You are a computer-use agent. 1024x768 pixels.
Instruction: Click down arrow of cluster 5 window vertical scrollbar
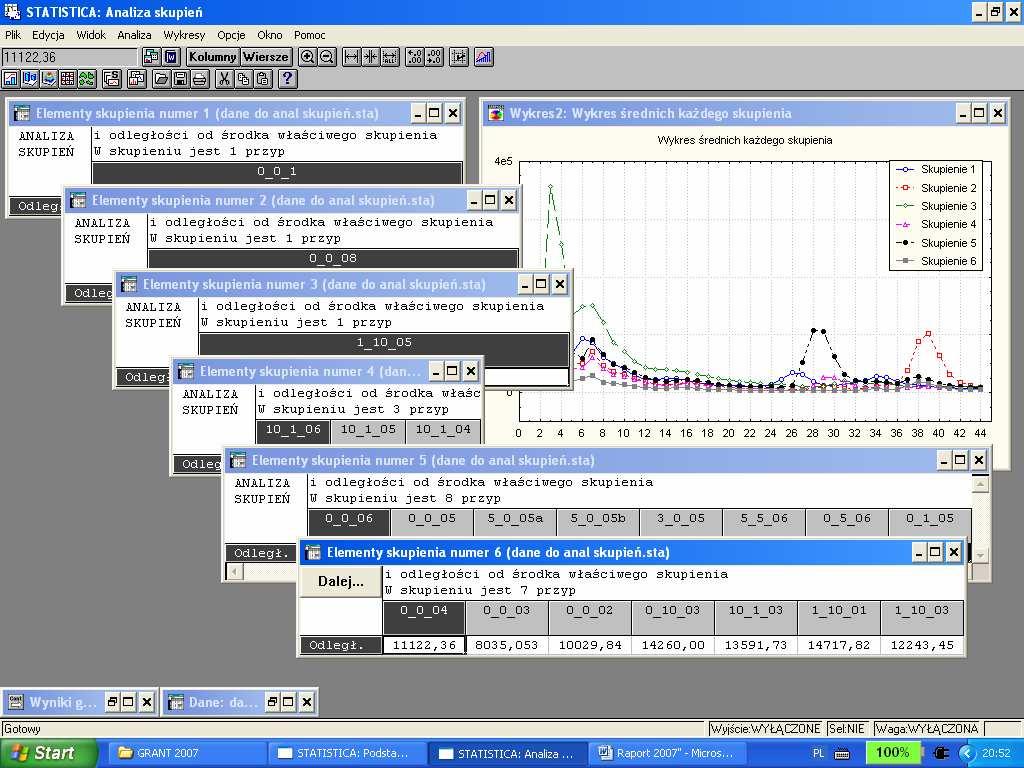point(980,554)
